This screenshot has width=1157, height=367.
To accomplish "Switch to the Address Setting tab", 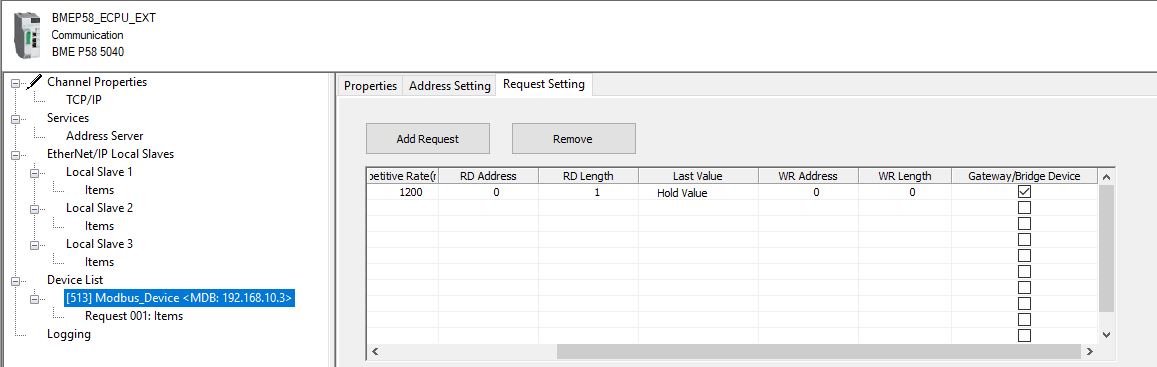I will (449, 86).
